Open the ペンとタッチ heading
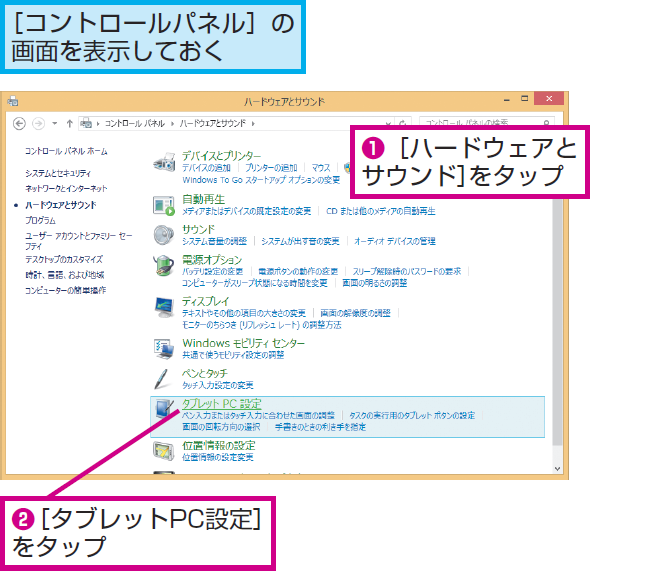The height and width of the screenshot is (571, 660). pyautogui.click(x=205, y=373)
